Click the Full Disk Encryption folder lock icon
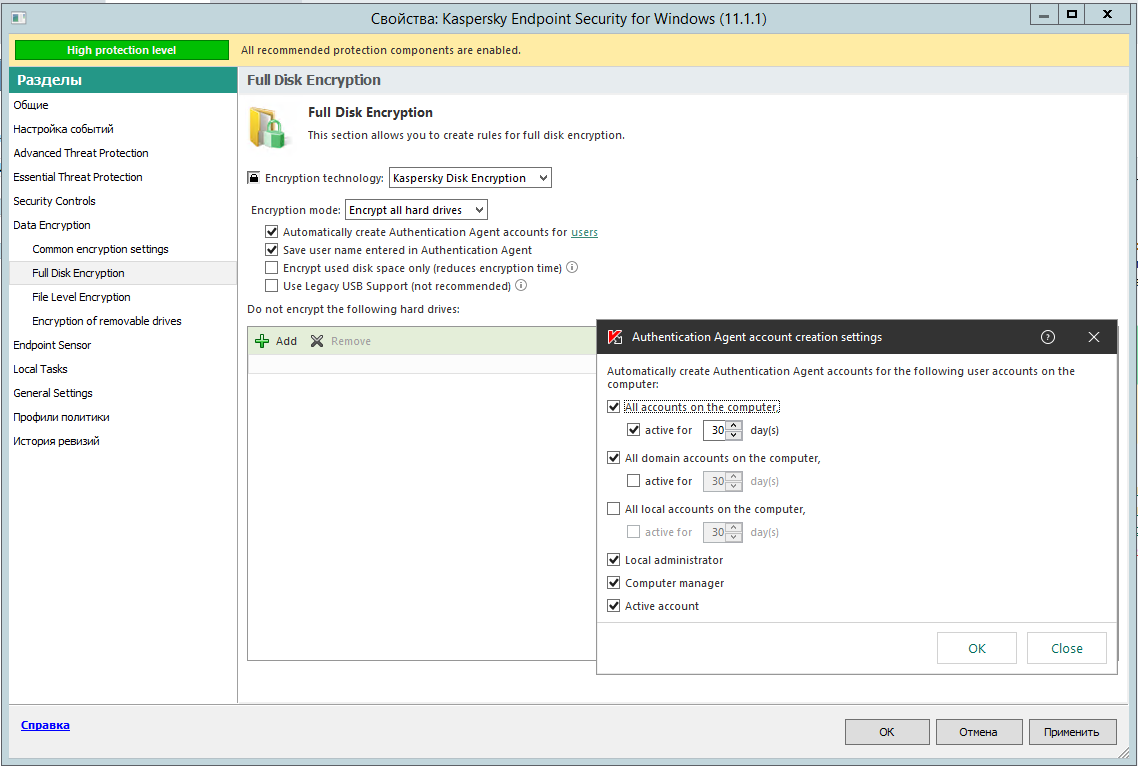The width and height of the screenshot is (1138, 766). pyautogui.click(x=268, y=128)
